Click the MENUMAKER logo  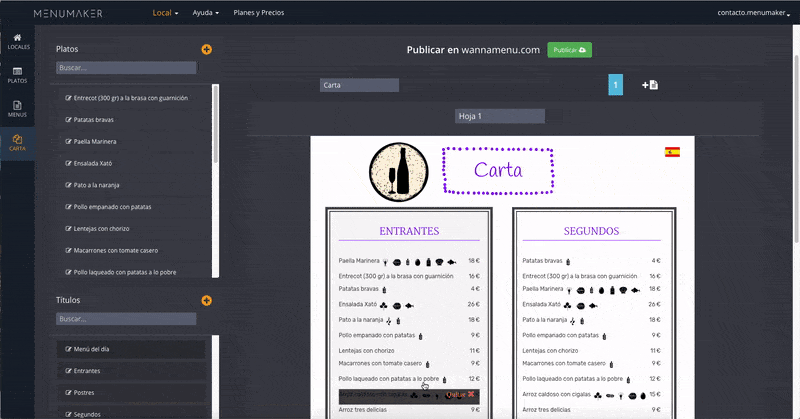pos(68,13)
